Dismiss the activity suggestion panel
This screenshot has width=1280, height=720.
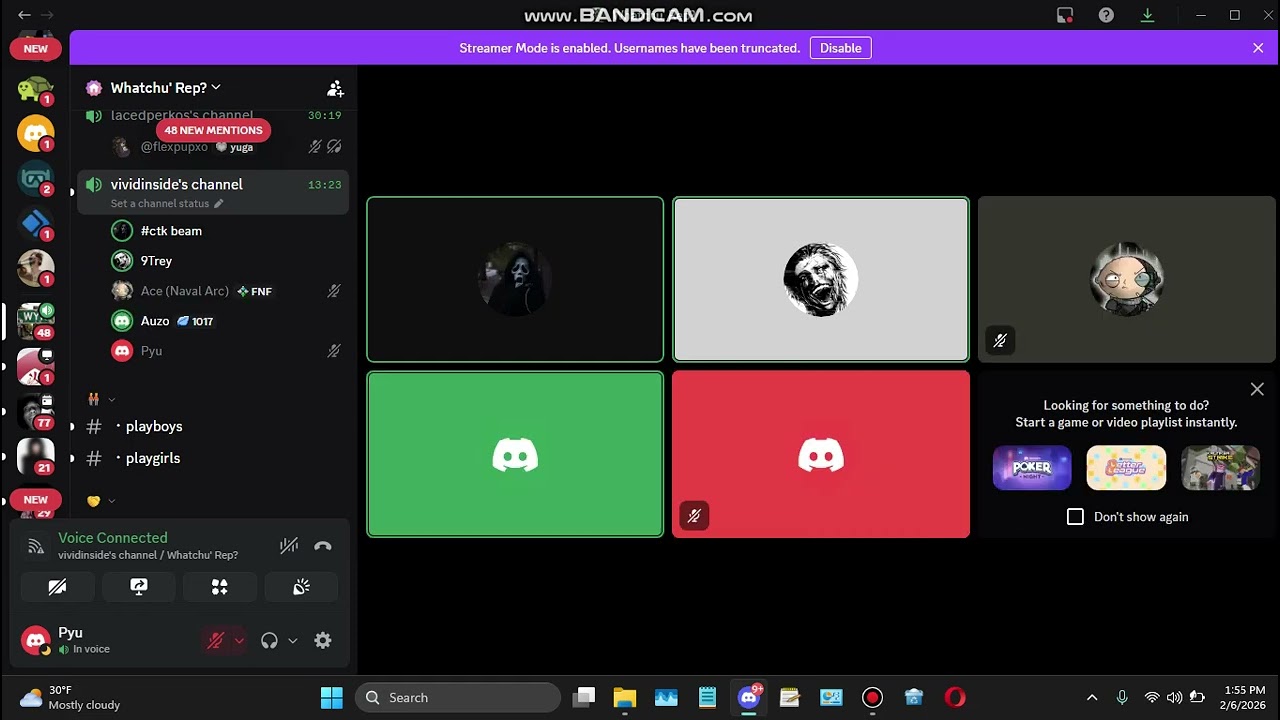click(x=1257, y=389)
